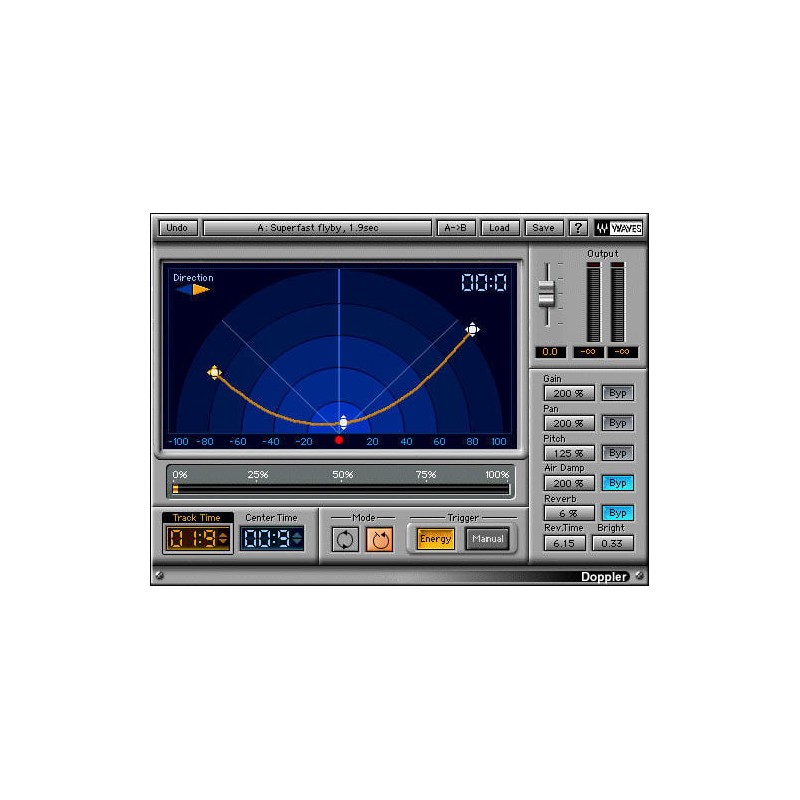
Task: Click the orange right direction arrow
Action: click(201, 290)
